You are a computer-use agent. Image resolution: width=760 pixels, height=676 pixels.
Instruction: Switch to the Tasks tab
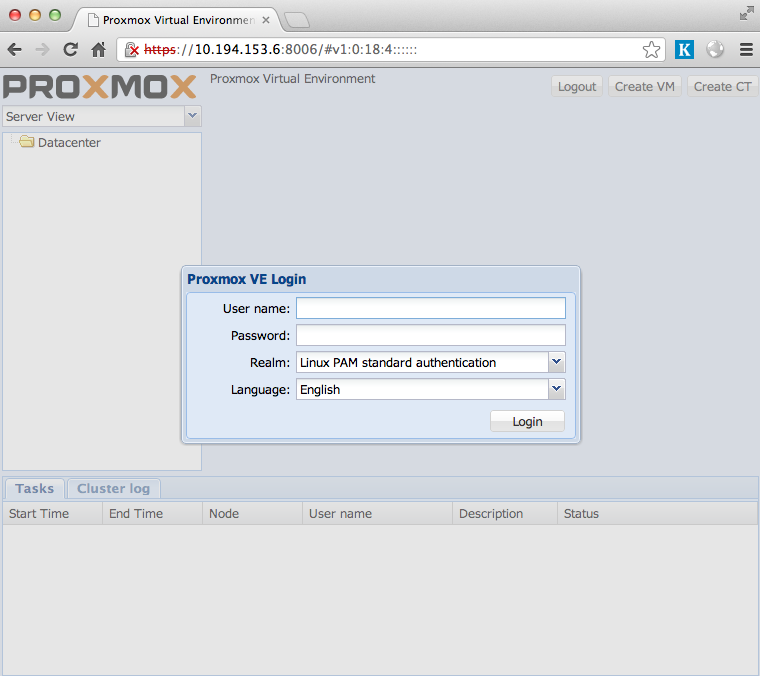pyautogui.click(x=34, y=488)
